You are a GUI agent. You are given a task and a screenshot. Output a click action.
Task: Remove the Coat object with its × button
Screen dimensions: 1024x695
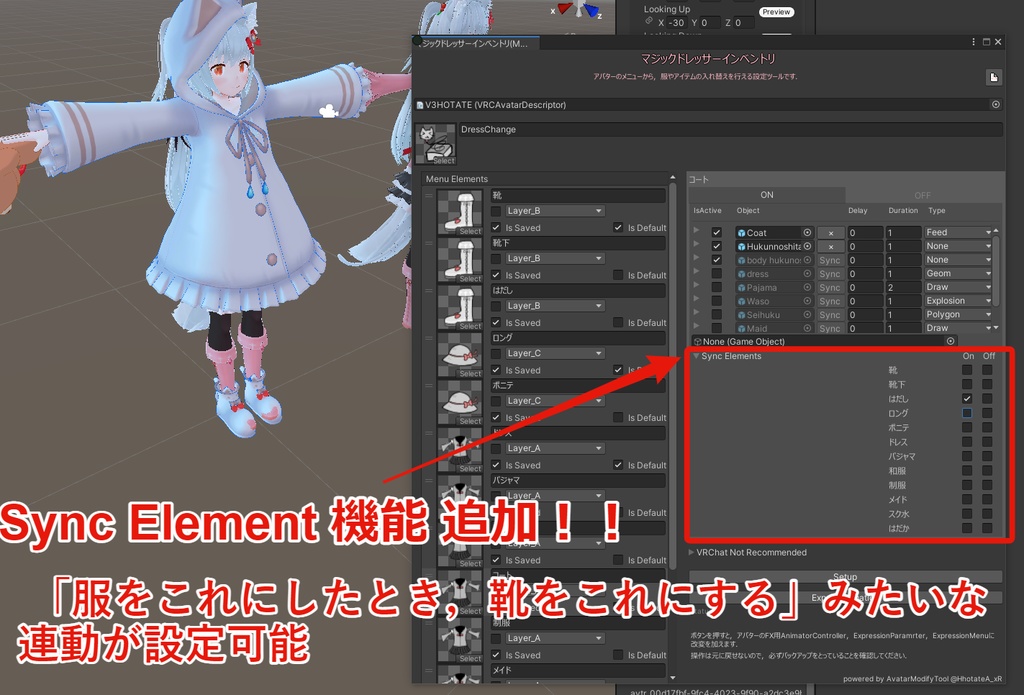pos(830,233)
